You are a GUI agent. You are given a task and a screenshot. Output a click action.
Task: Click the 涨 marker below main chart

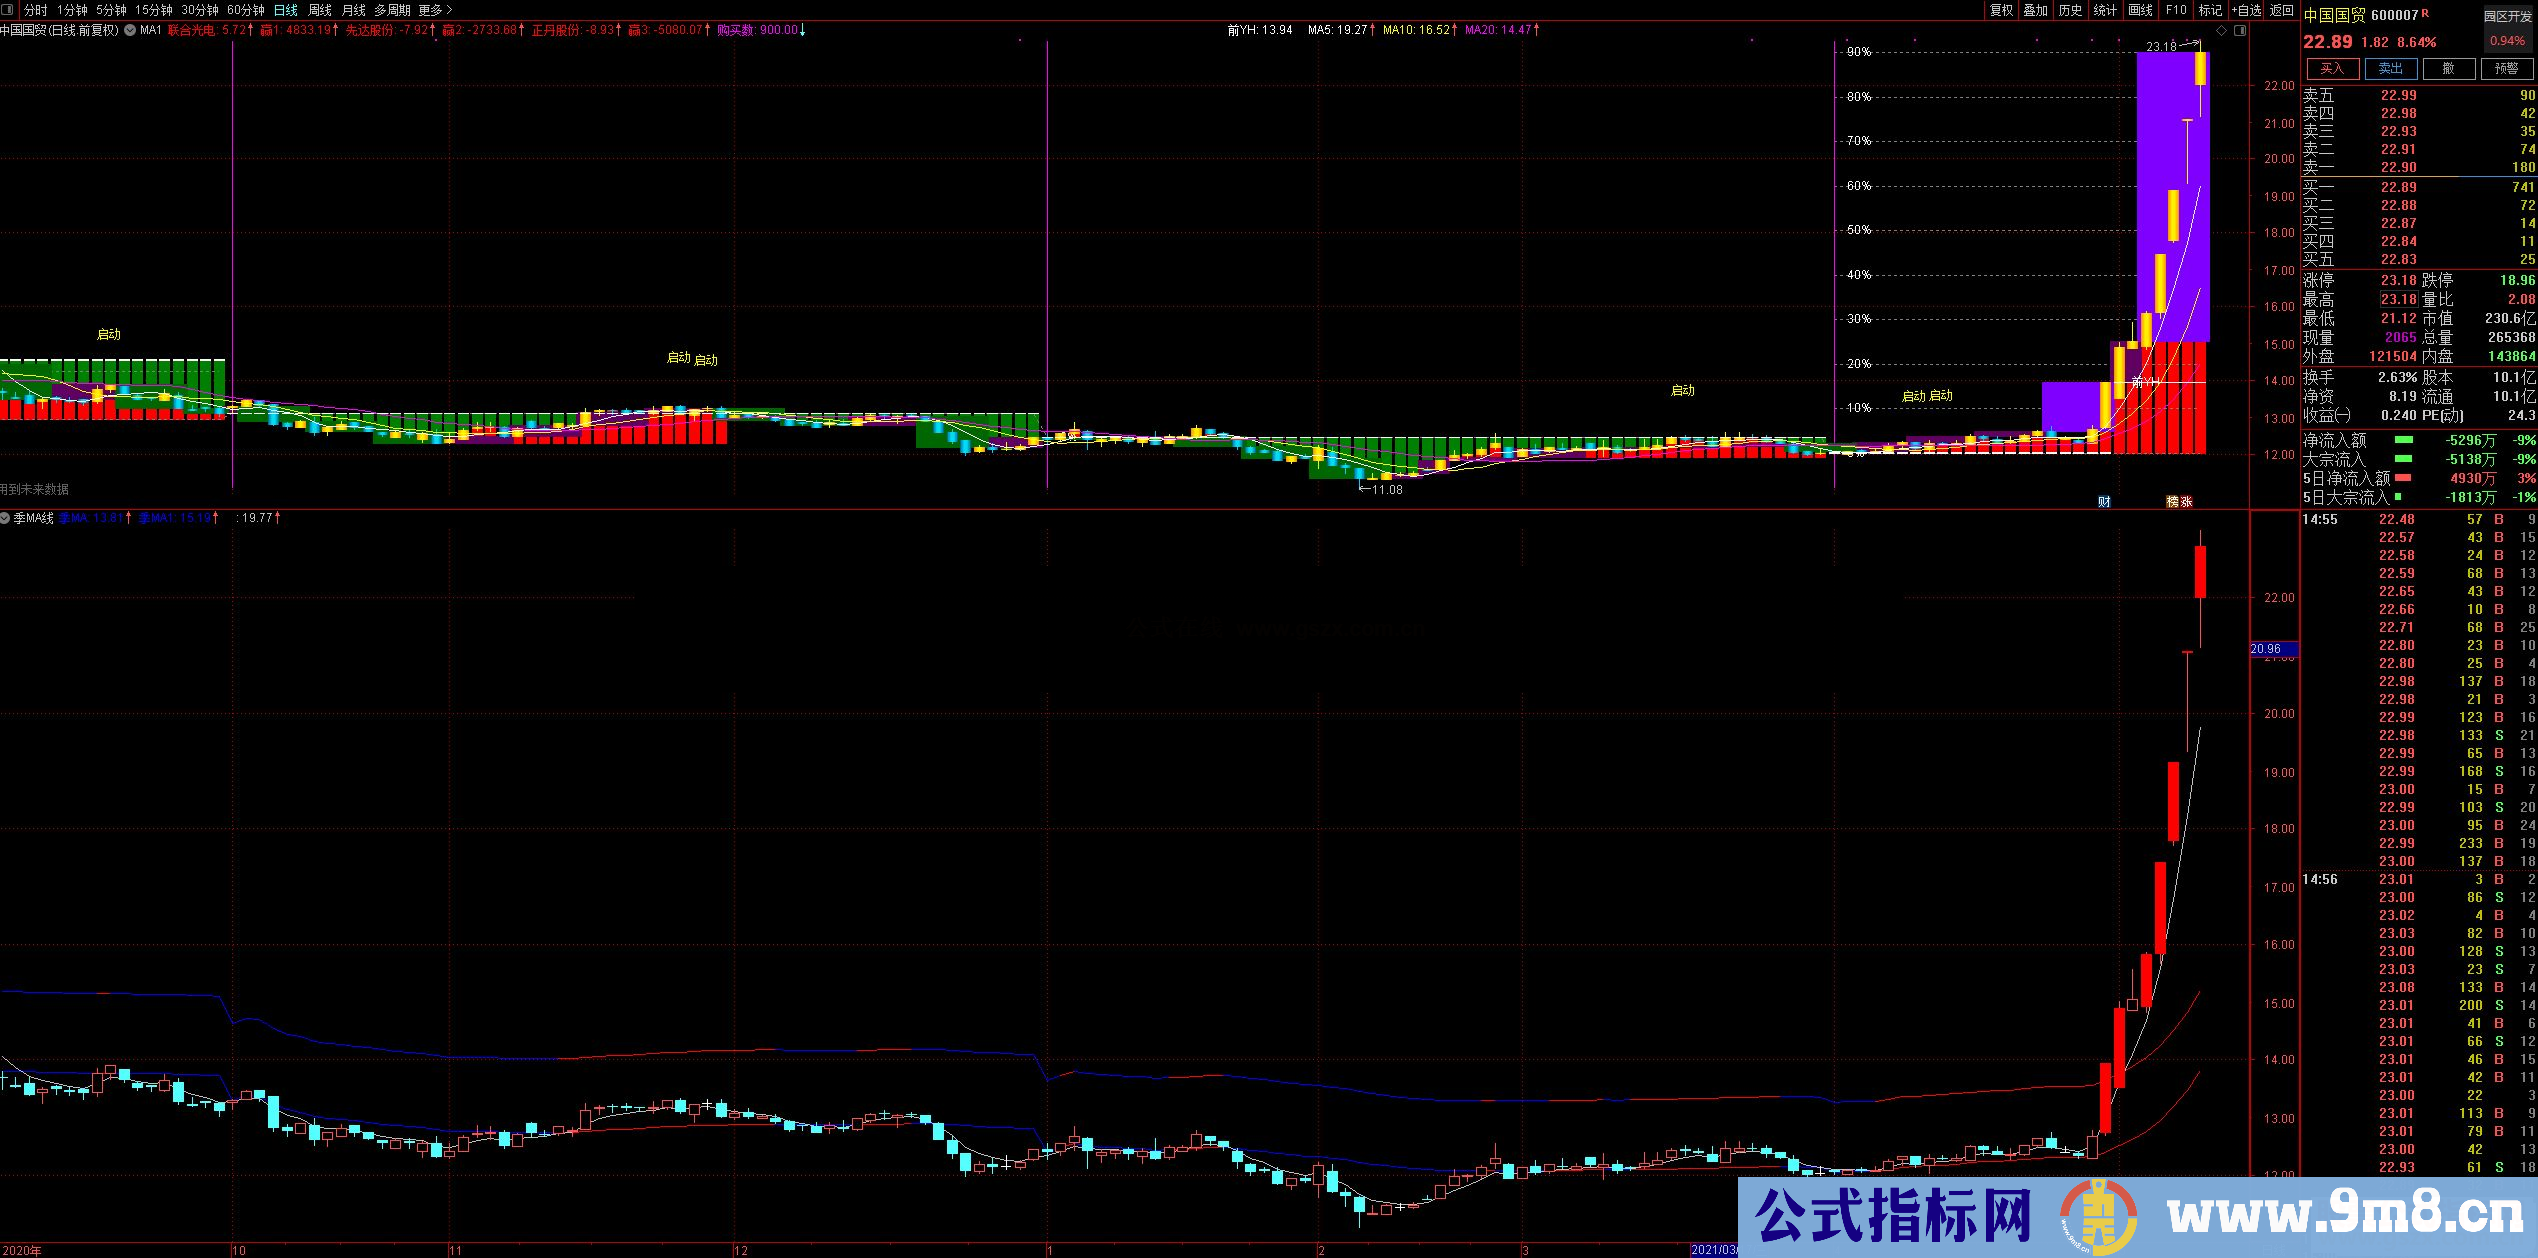pyautogui.click(x=2187, y=502)
